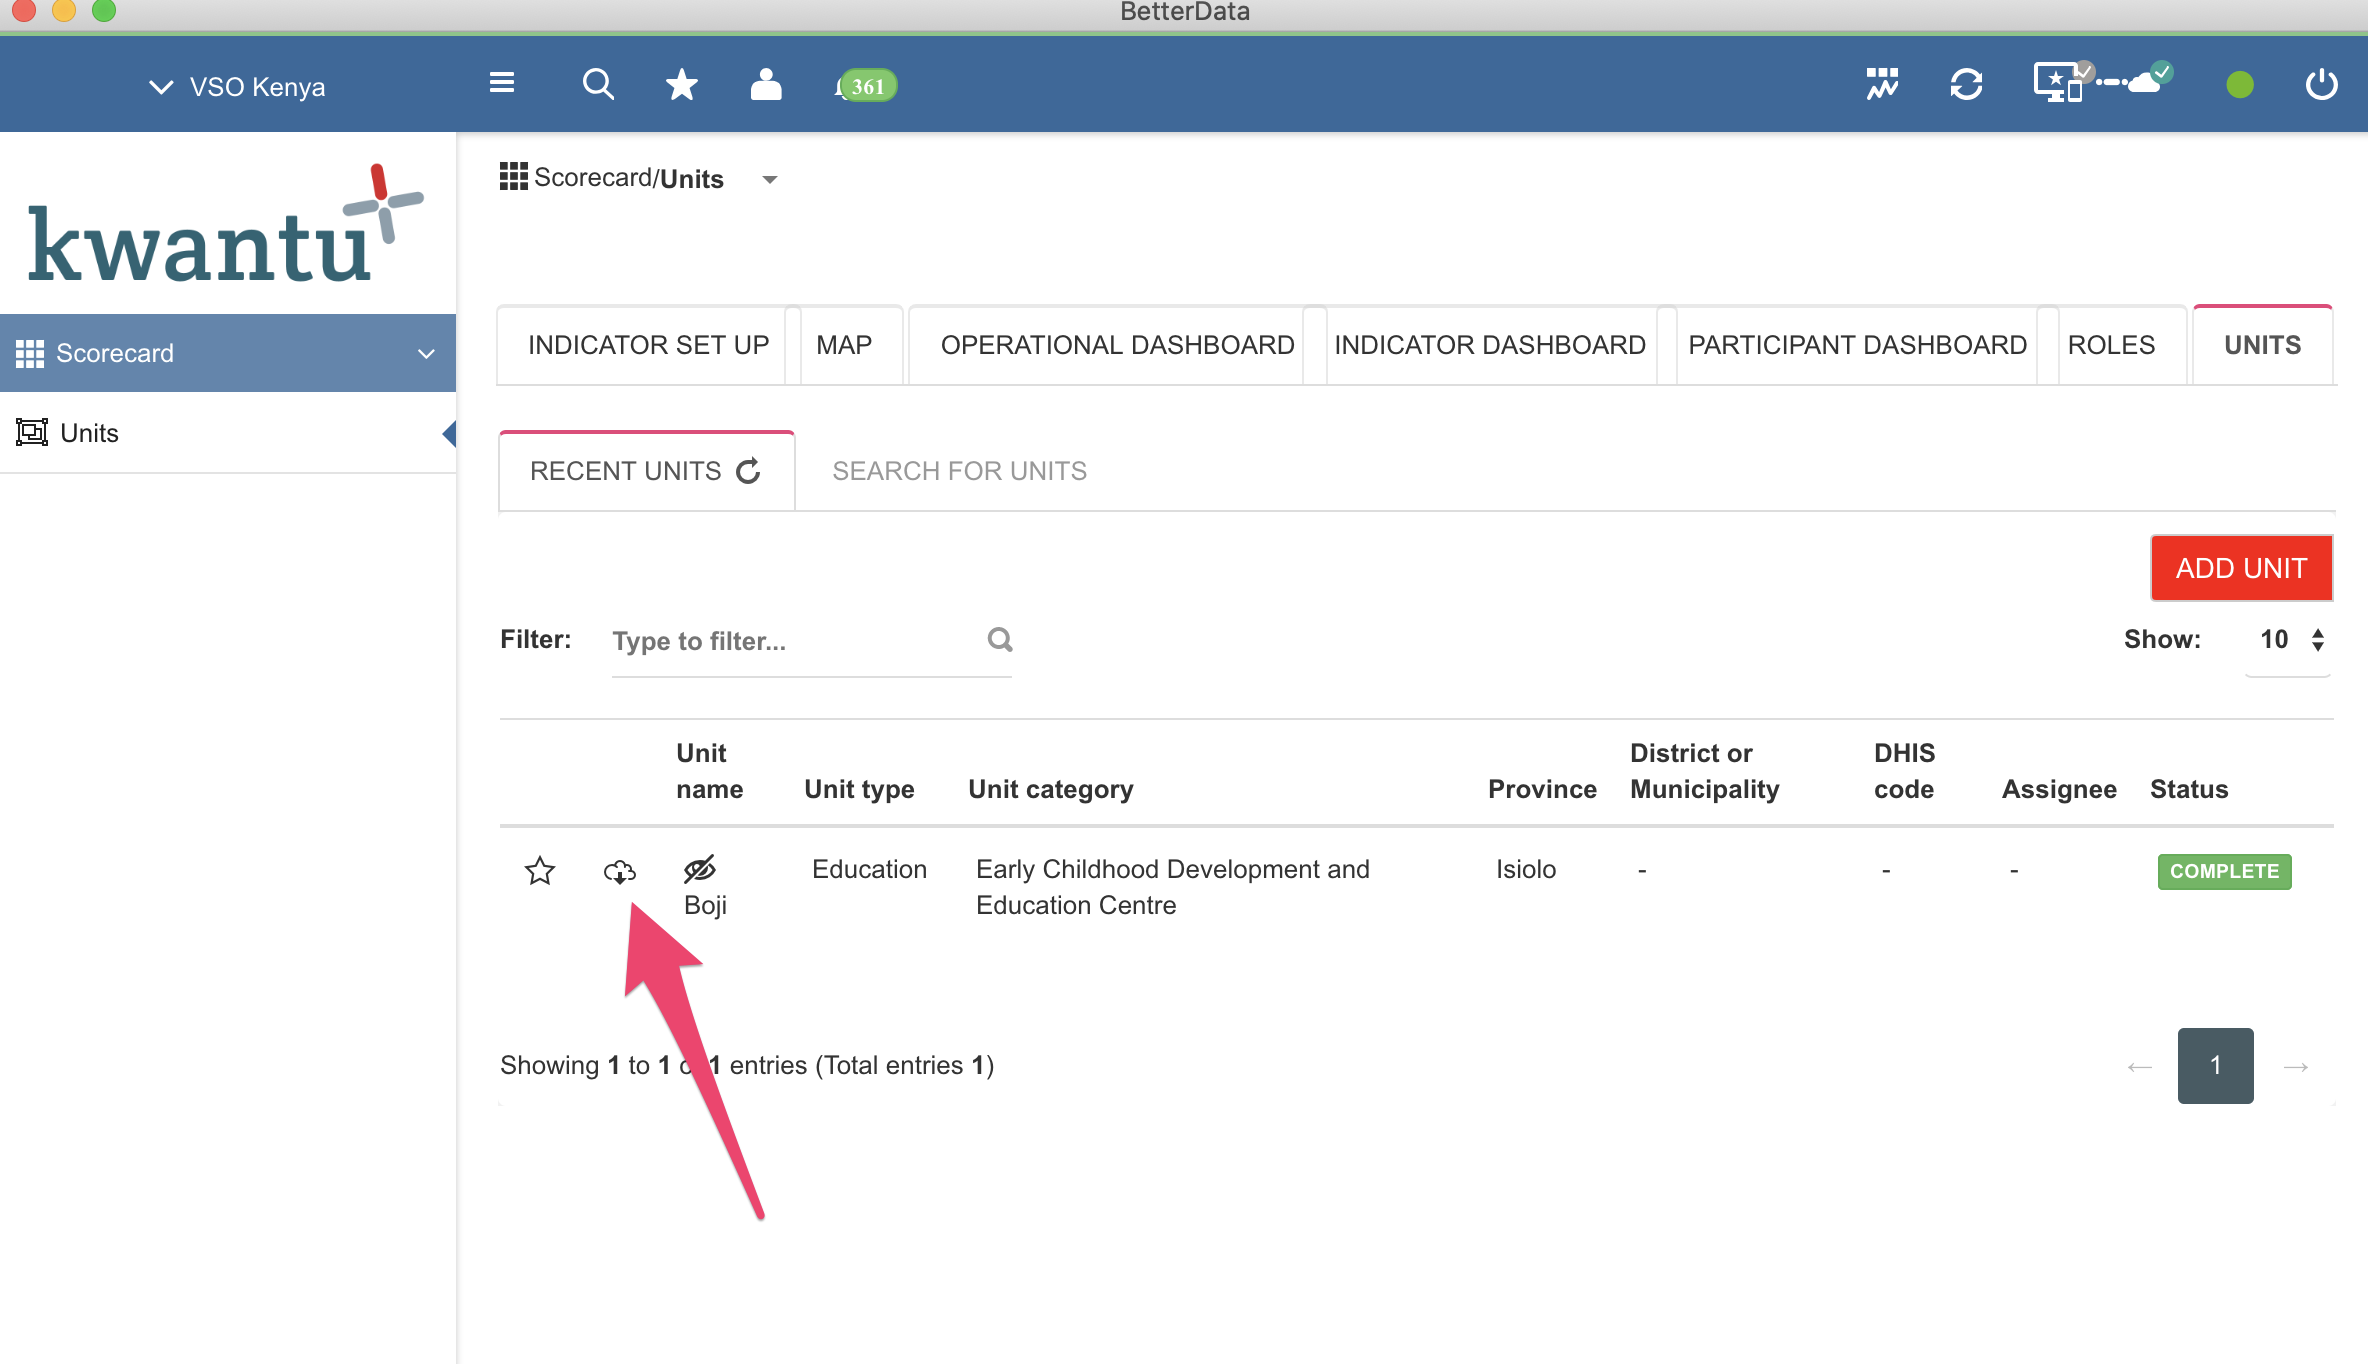Viewport: 2368px width, 1364px height.
Task: Click page 1 pagination button
Action: [x=2215, y=1066]
